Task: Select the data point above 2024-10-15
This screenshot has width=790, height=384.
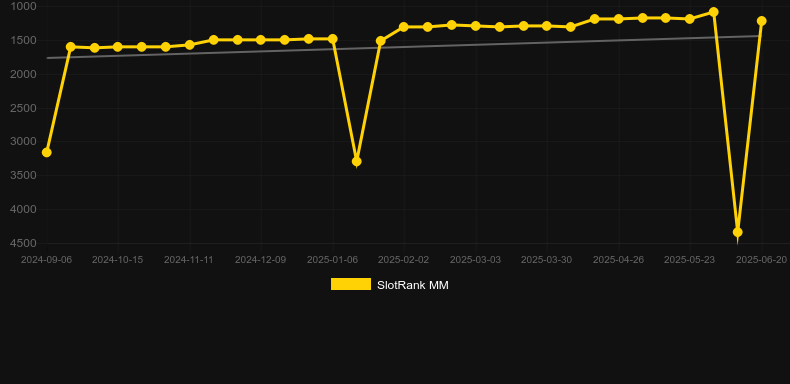Action: click(118, 47)
